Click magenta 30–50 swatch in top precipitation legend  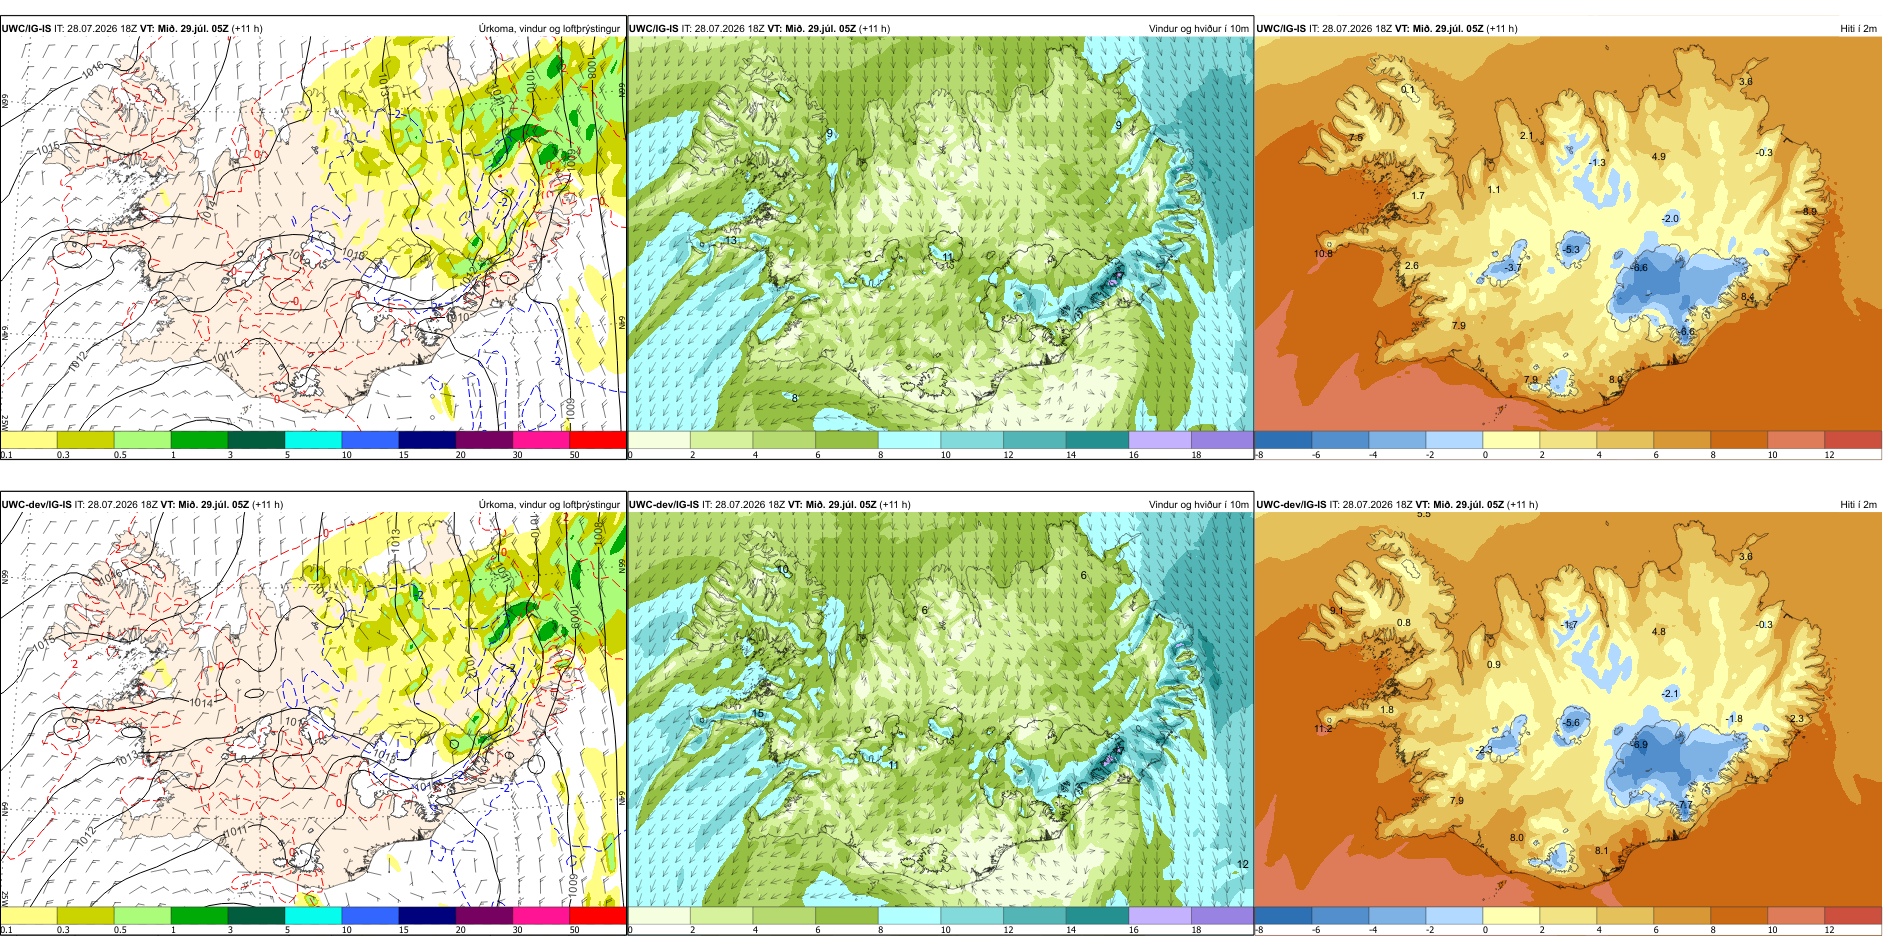tap(540, 439)
